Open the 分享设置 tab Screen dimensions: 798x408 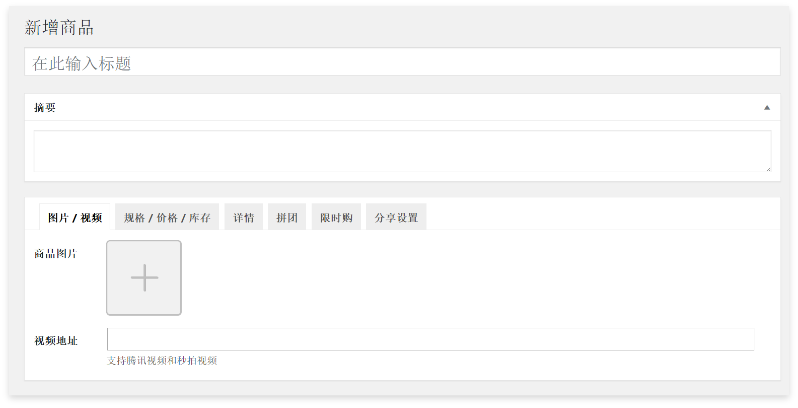click(396, 217)
